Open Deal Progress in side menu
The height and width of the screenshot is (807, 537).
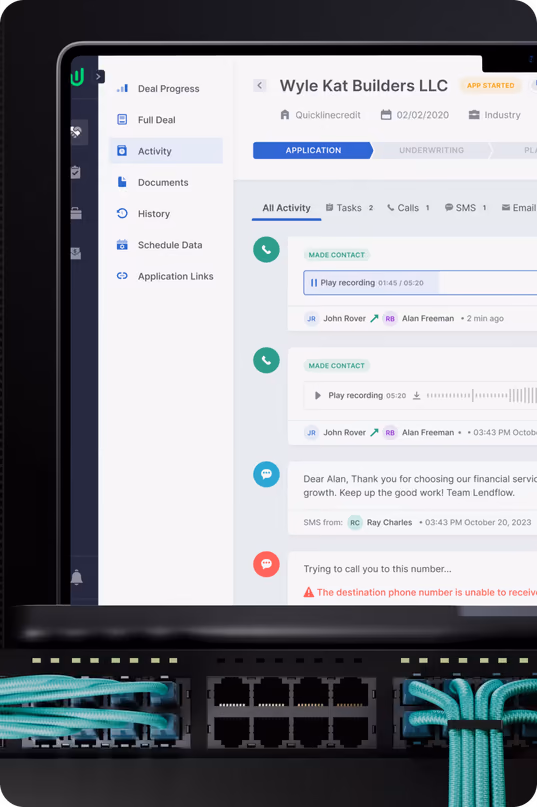[x=166, y=89]
